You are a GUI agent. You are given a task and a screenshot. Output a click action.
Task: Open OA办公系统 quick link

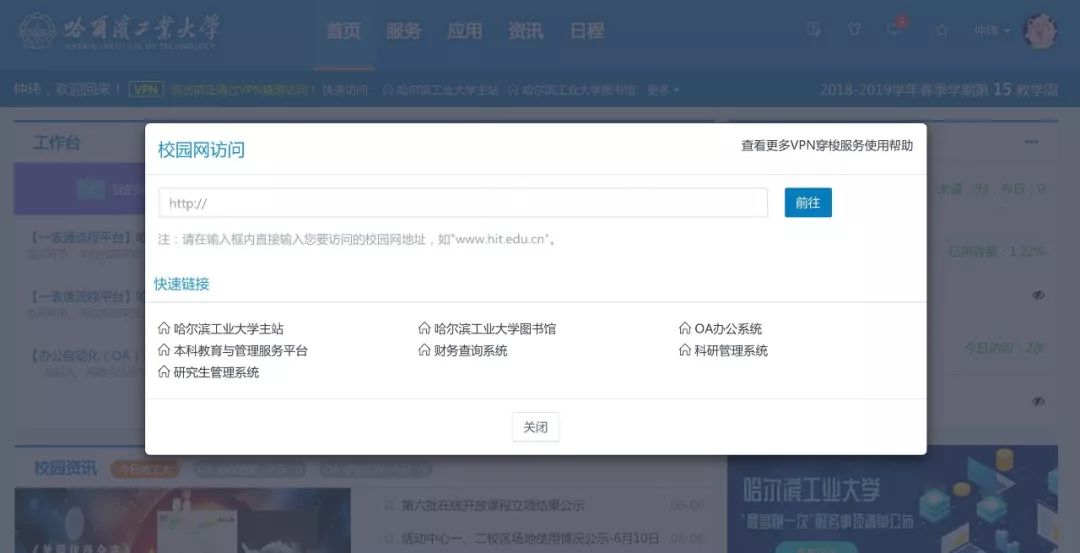728,329
